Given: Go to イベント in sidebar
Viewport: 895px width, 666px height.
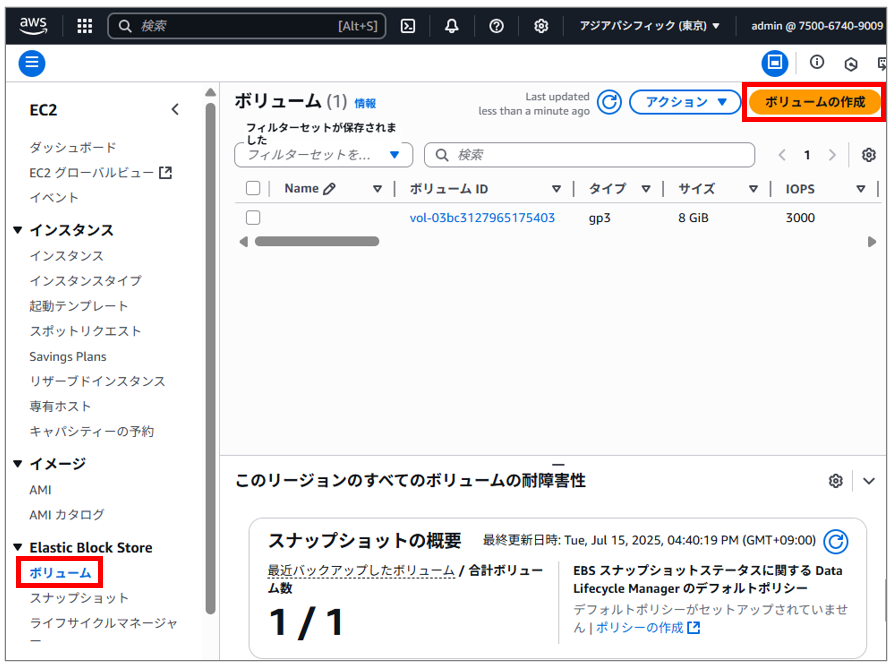Looking at the screenshot, I should (x=54, y=197).
